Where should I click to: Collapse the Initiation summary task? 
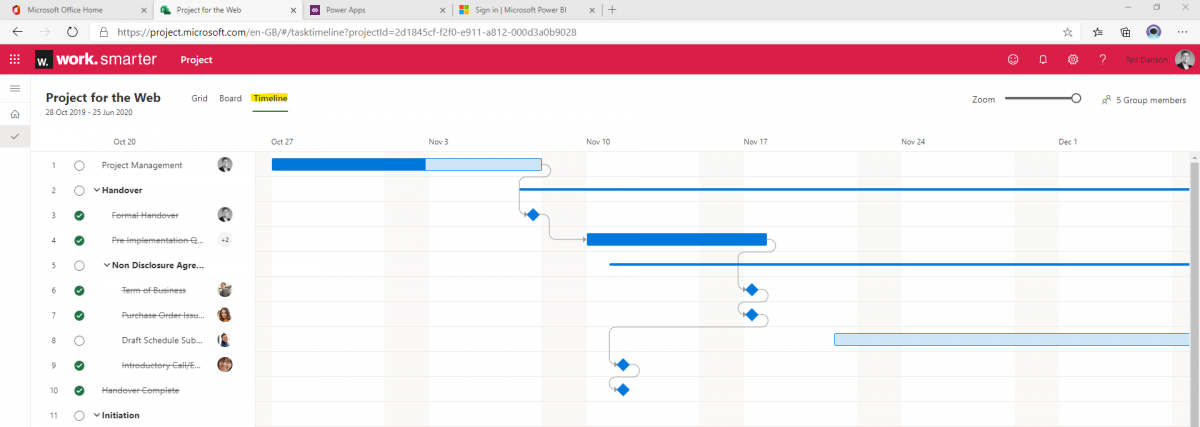click(97, 415)
